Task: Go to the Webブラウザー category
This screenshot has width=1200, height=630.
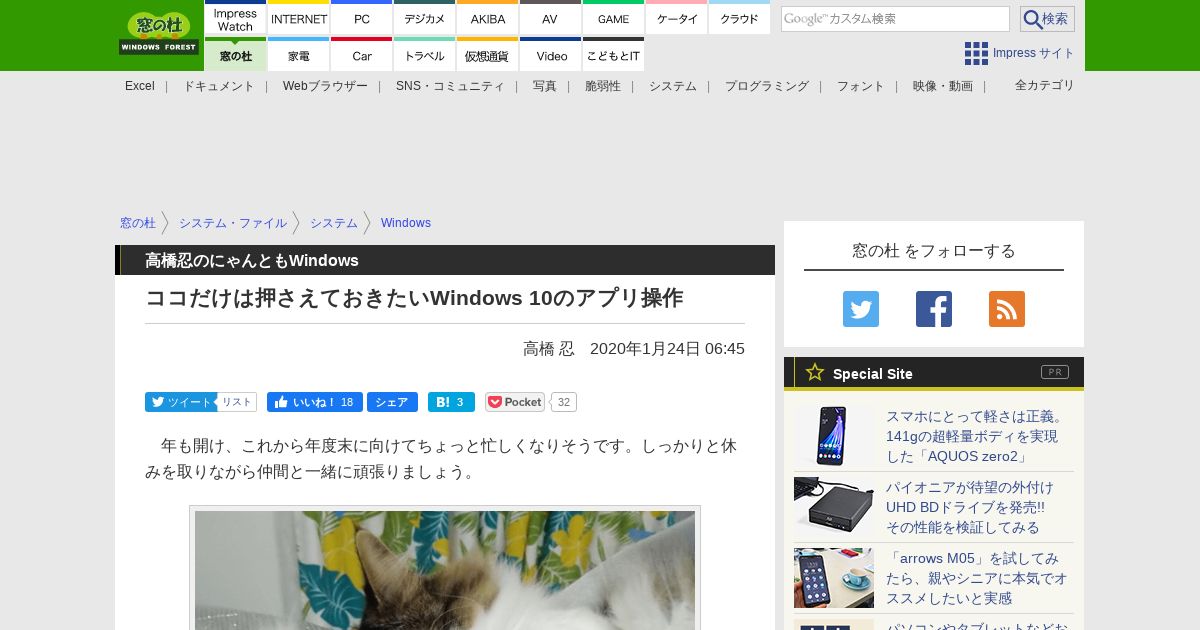Action: pyautogui.click(x=325, y=86)
